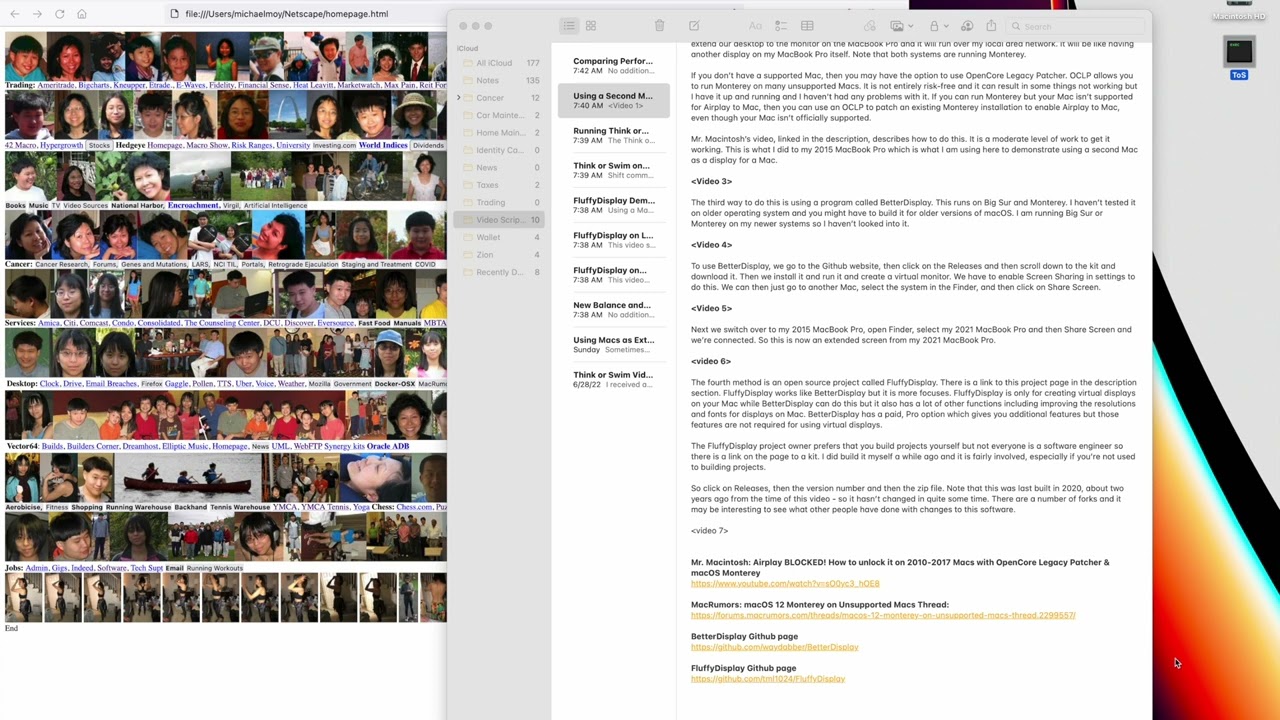
Task: Click the Comcast link under Services
Action: click(x=92, y=323)
